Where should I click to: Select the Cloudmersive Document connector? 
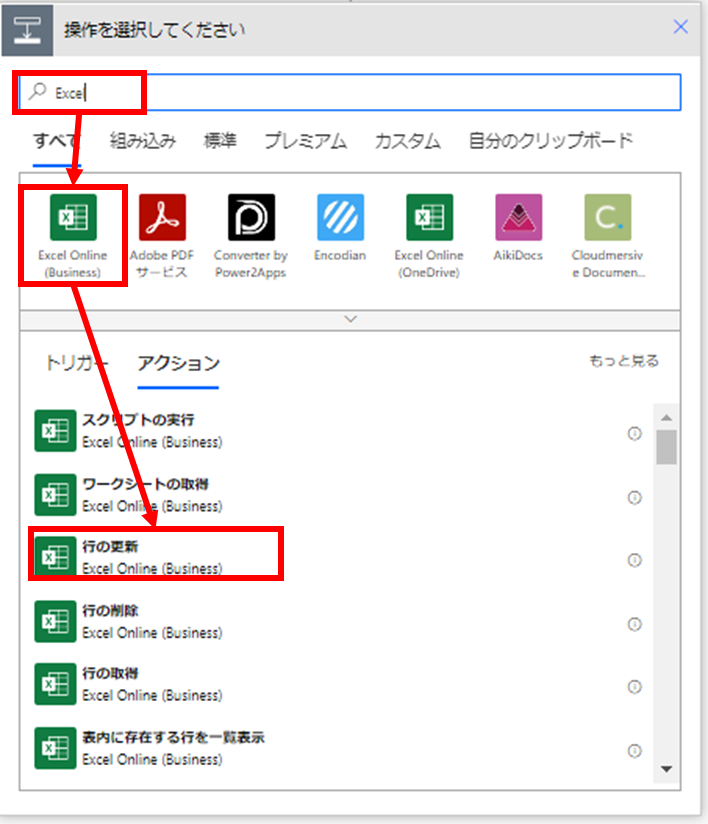tap(608, 217)
